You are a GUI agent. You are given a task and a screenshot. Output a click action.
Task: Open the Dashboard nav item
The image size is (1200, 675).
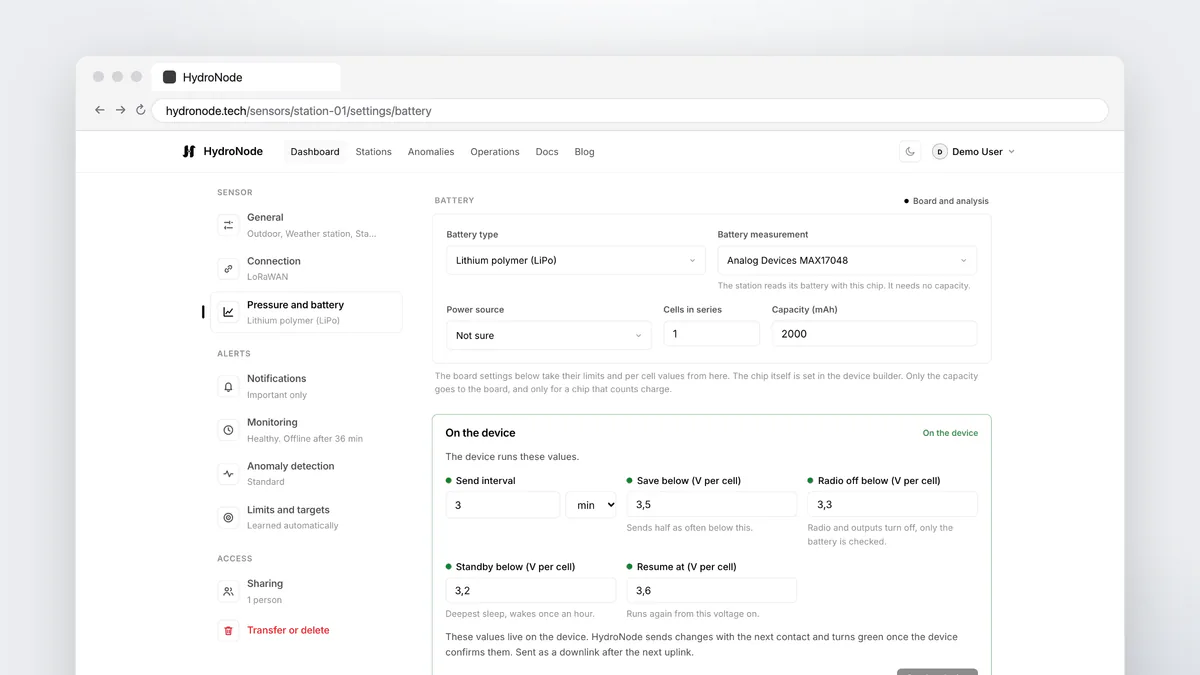point(315,152)
